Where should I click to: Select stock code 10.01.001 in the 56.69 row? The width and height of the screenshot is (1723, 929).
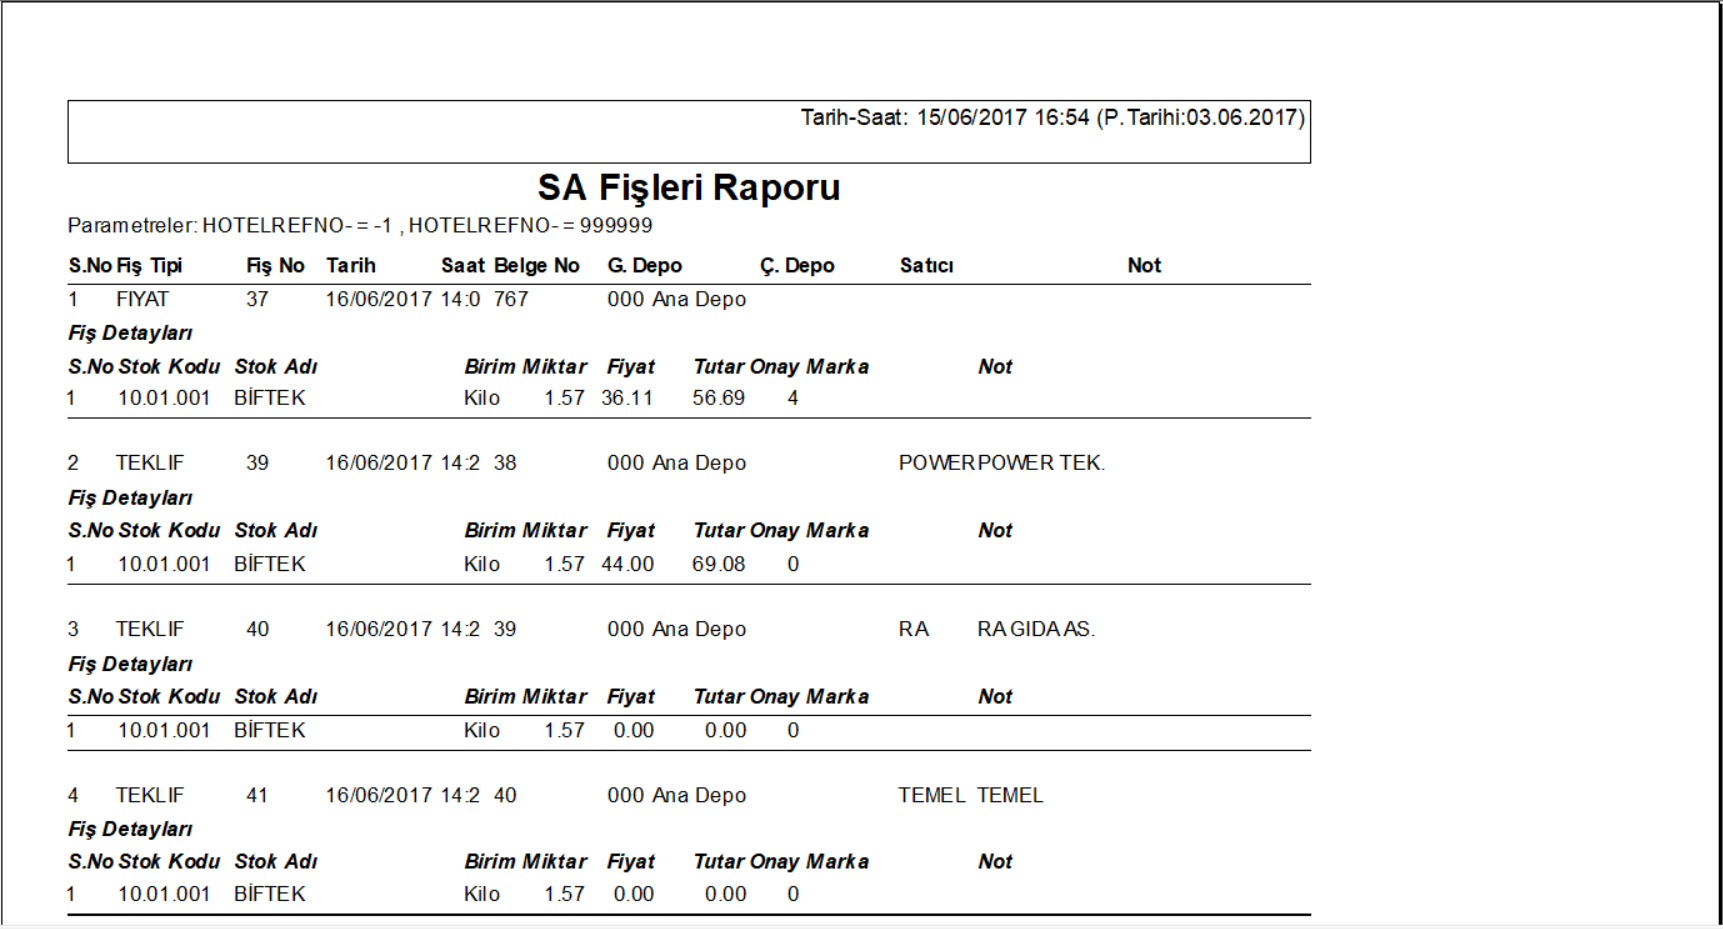pyautogui.click(x=164, y=398)
